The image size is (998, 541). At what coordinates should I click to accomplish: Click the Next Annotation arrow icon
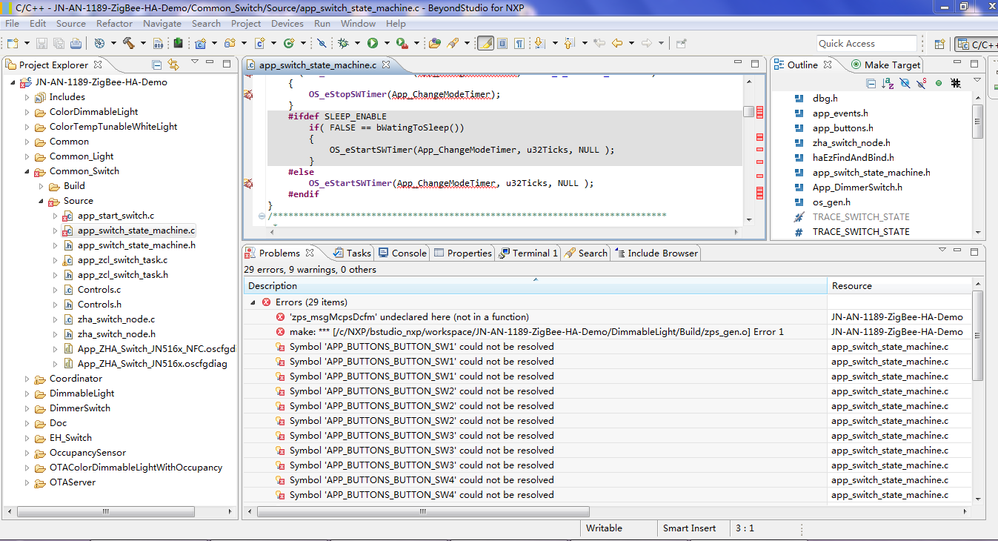tap(540, 43)
